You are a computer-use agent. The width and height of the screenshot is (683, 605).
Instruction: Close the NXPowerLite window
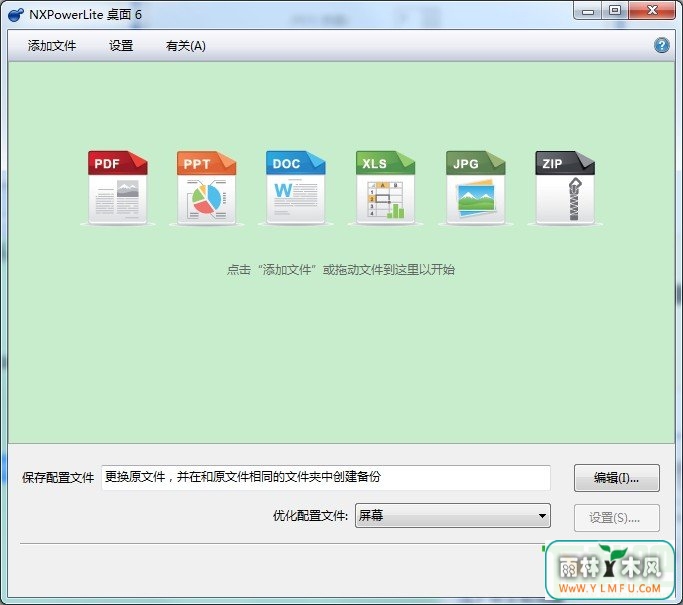pos(652,10)
